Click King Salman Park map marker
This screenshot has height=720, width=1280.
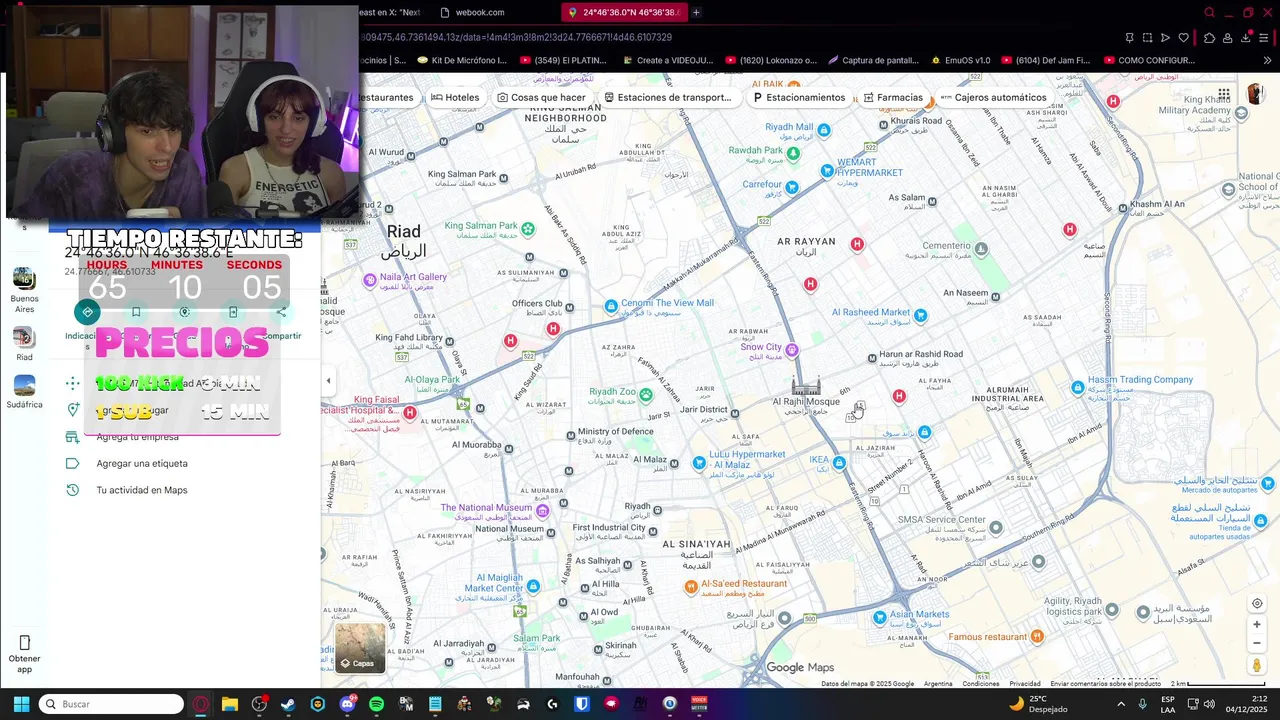click(527, 229)
